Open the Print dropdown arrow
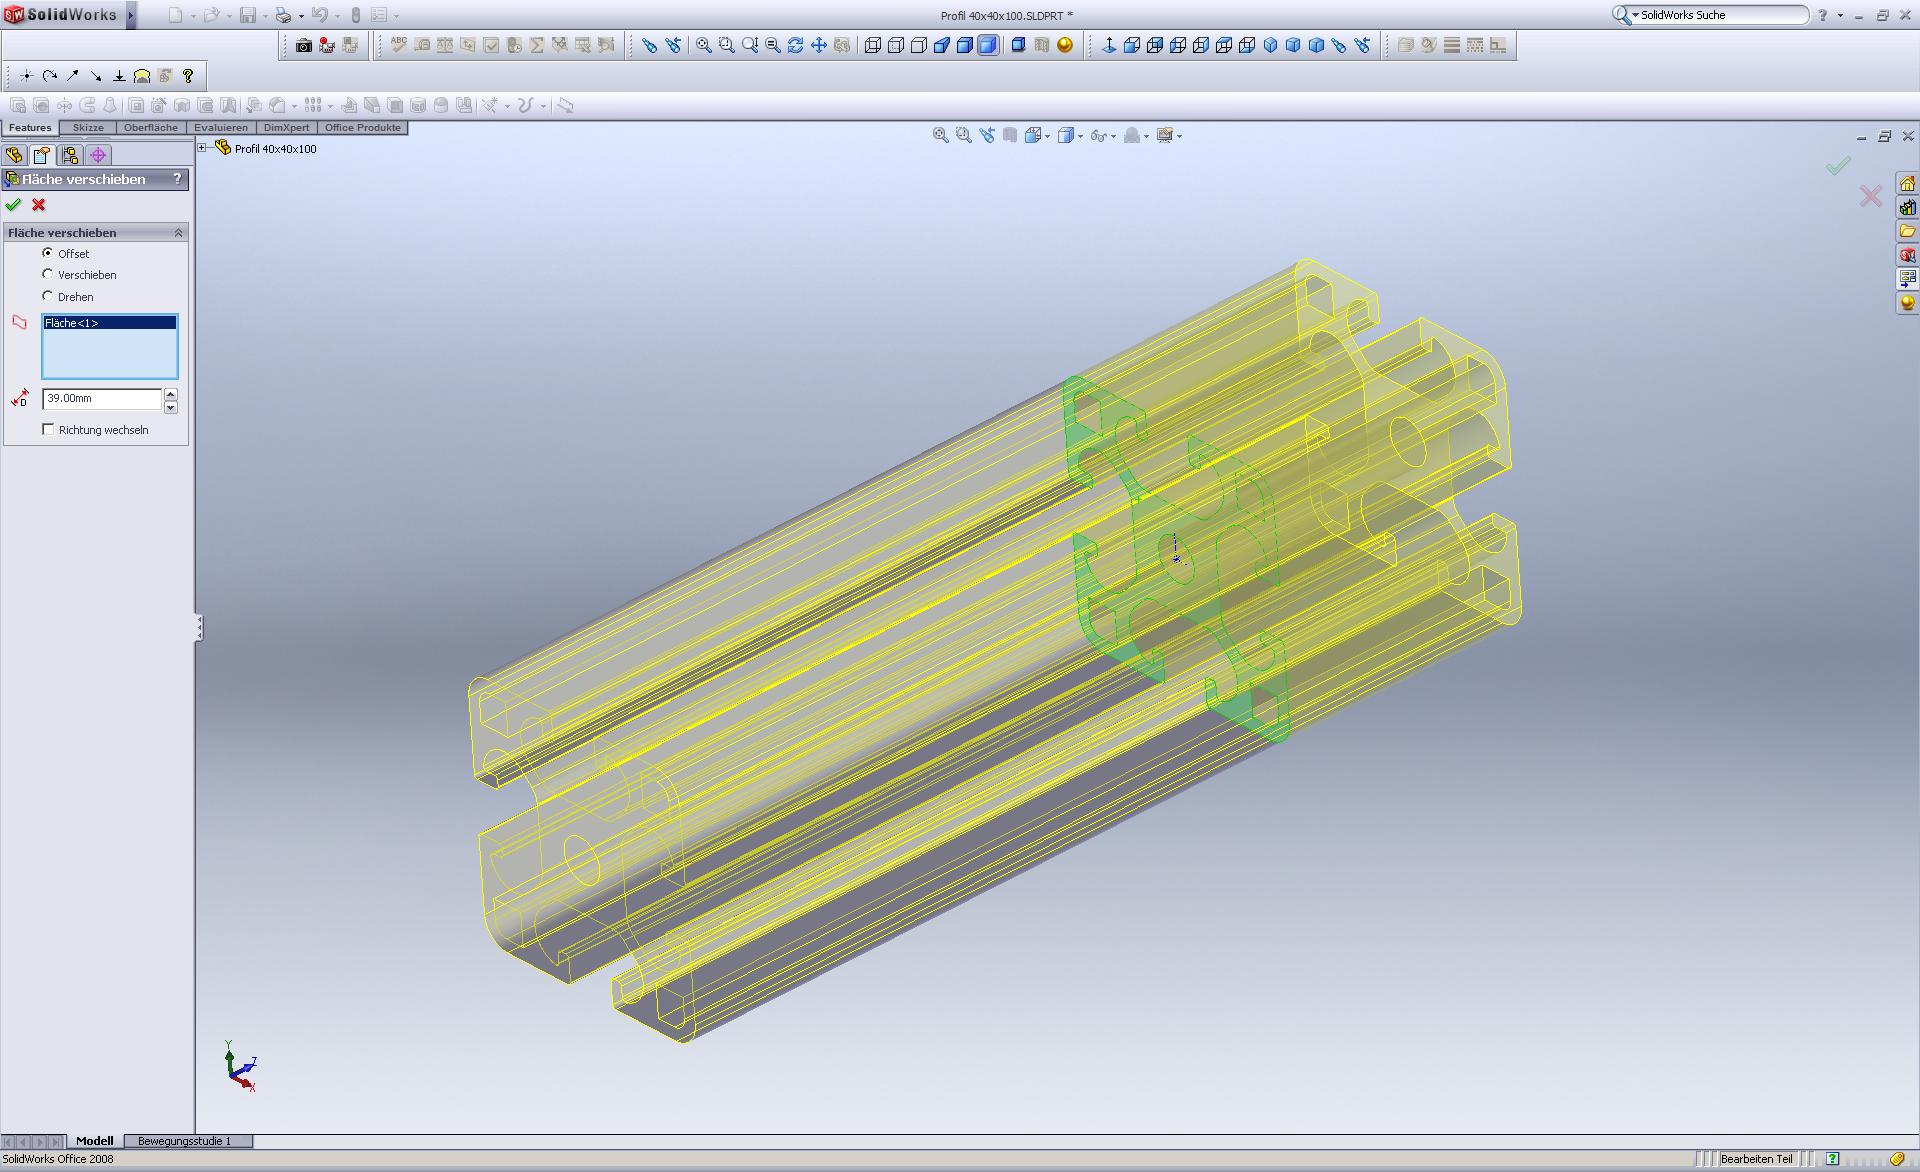Viewport: 1920px width, 1172px height. coord(301,16)
